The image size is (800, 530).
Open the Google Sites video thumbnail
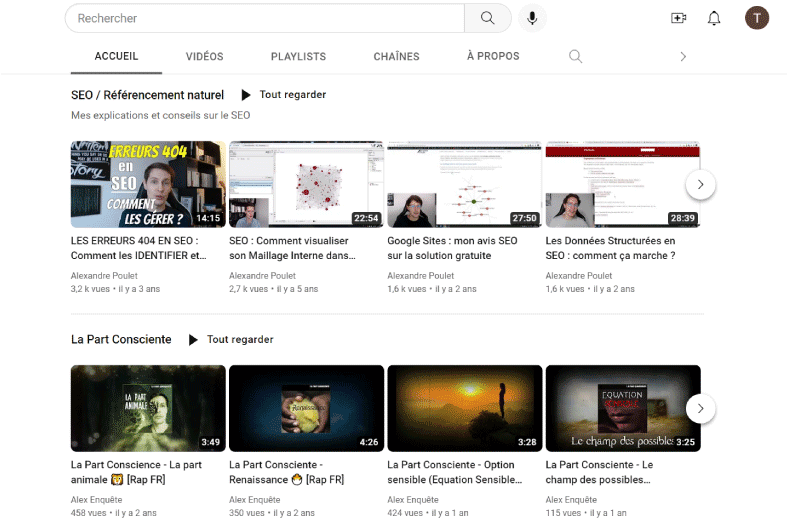tap(464, 184)
